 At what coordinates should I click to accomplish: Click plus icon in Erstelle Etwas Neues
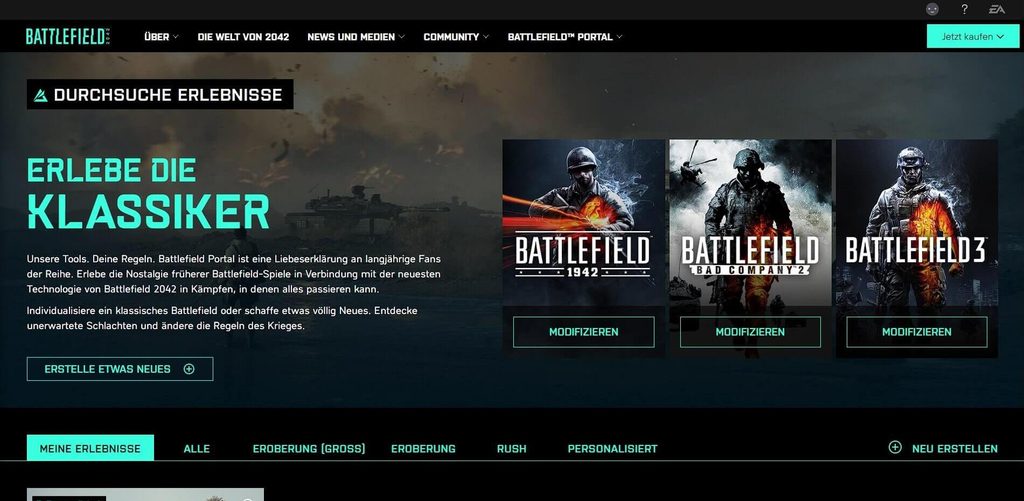coord(189,369)
